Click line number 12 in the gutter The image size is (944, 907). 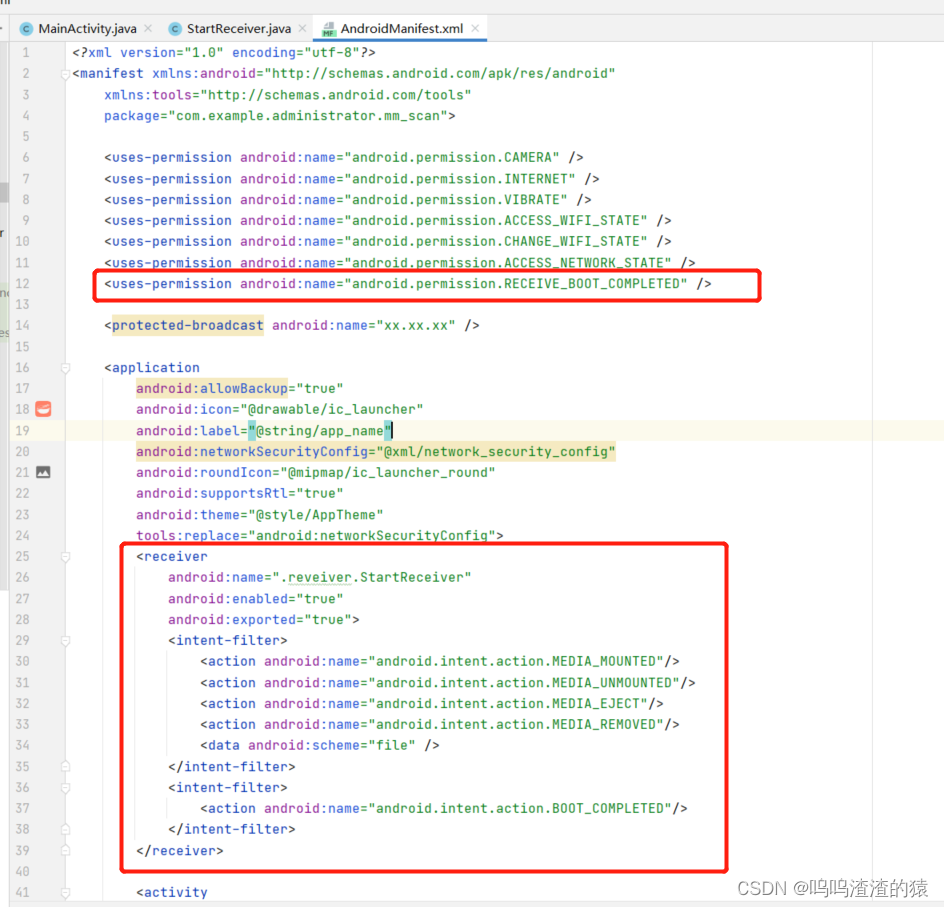click(x=22, y=283)
